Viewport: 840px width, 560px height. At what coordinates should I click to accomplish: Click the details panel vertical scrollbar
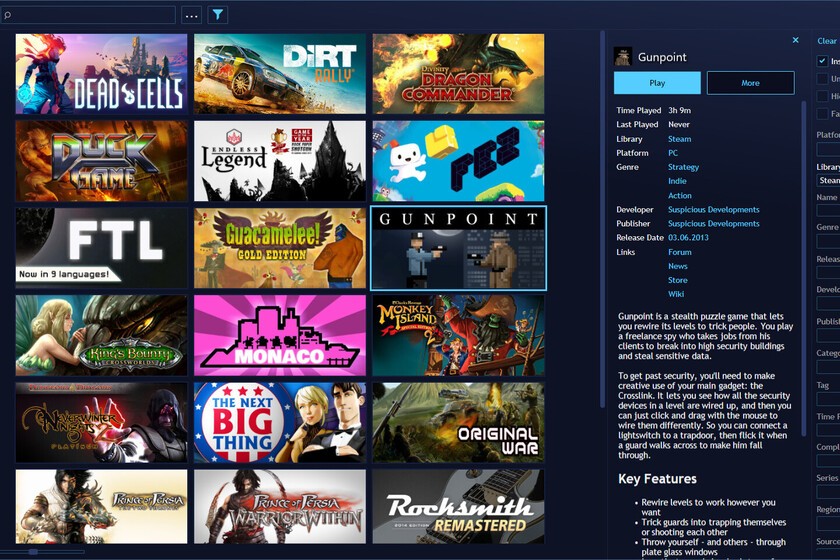(804, 268)
